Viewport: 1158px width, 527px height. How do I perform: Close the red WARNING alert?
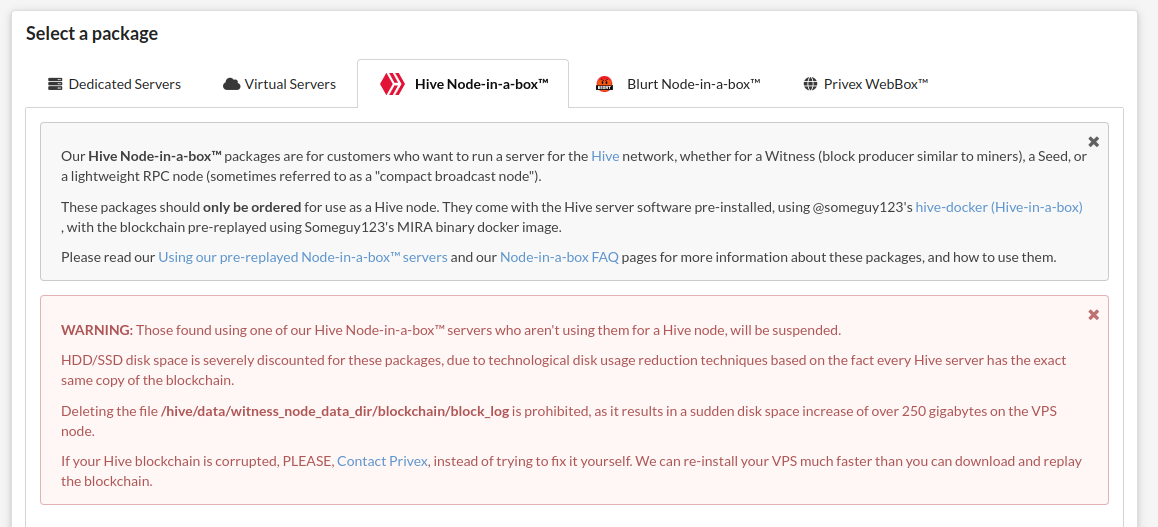coord(1094,315)
